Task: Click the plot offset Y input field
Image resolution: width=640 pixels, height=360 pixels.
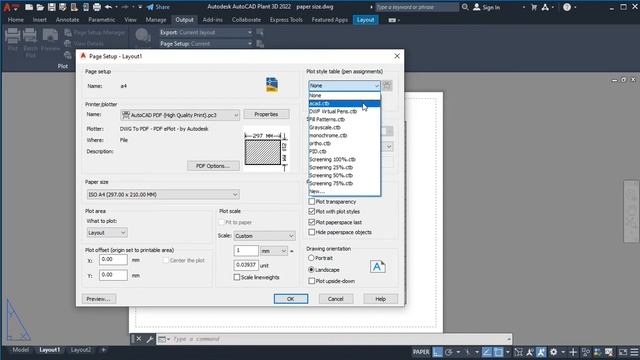Action: pyautogui.click(x=113, y=275)
